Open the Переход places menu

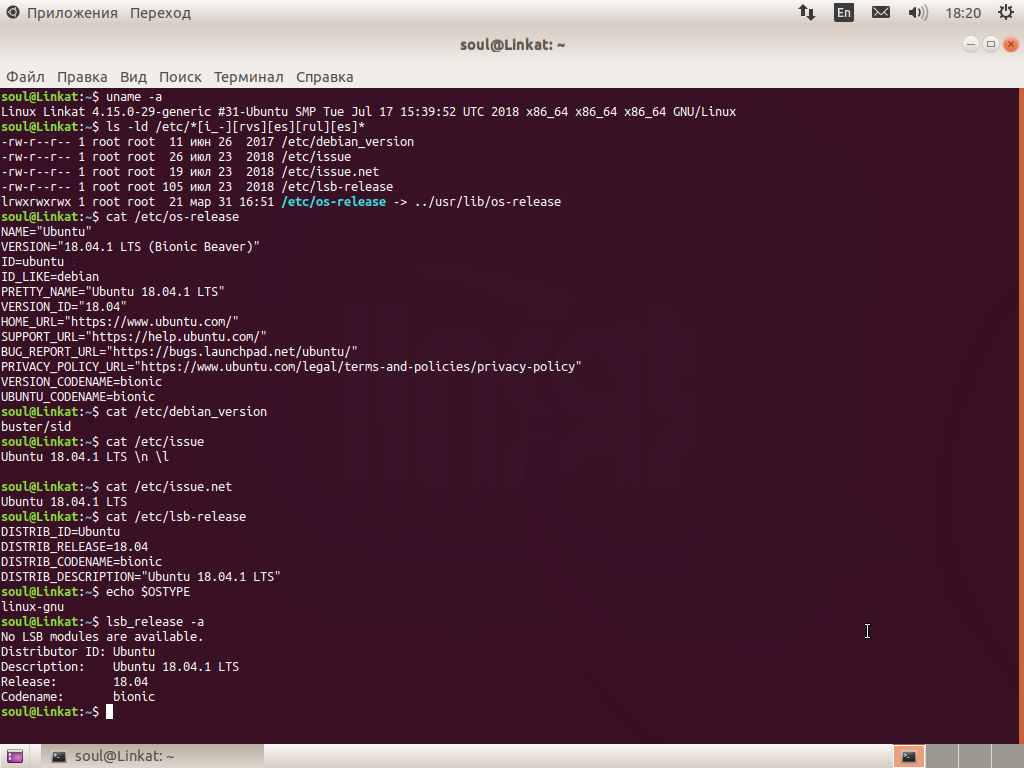point(160,13)
